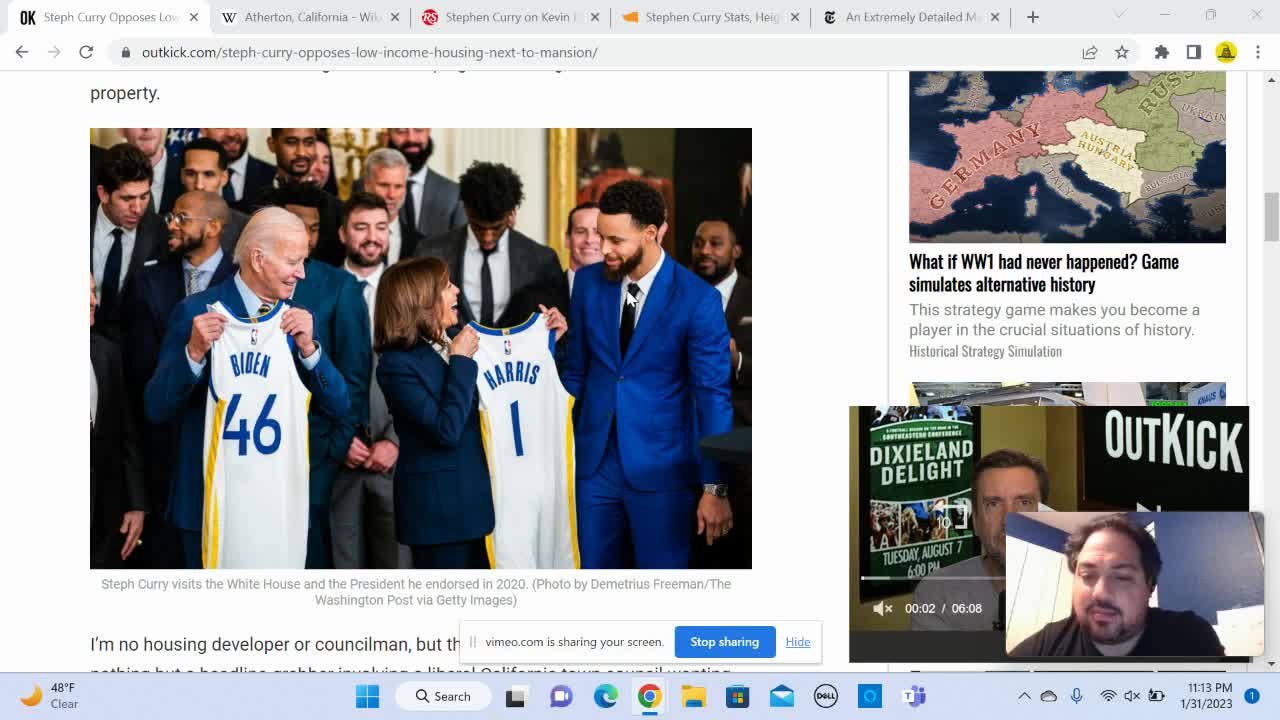Viewport: 1280px width, 720px height.
Task: Close the Stephen Curry Stats tab
Action: tap(795, 17)
